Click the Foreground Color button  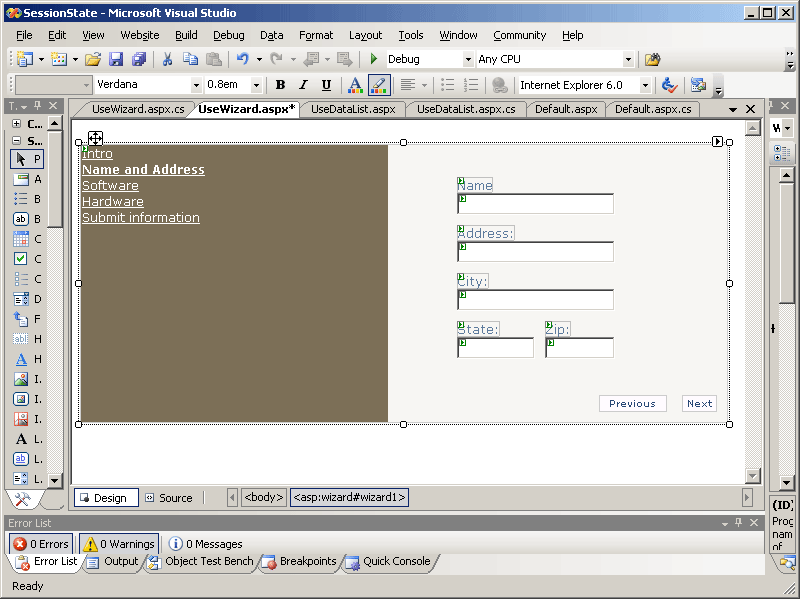click(x=354, y=86)
